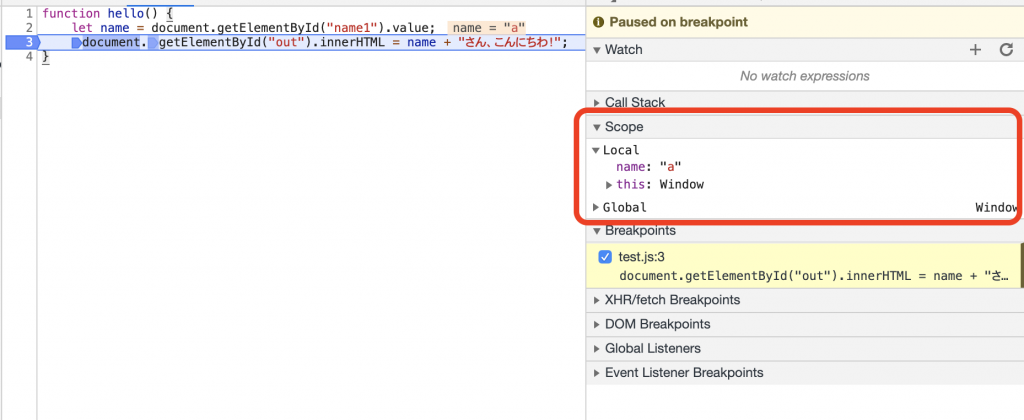This screenshot has height=420, width=1024.
Task: Collapse the Scope section
Action: [596, 127]
